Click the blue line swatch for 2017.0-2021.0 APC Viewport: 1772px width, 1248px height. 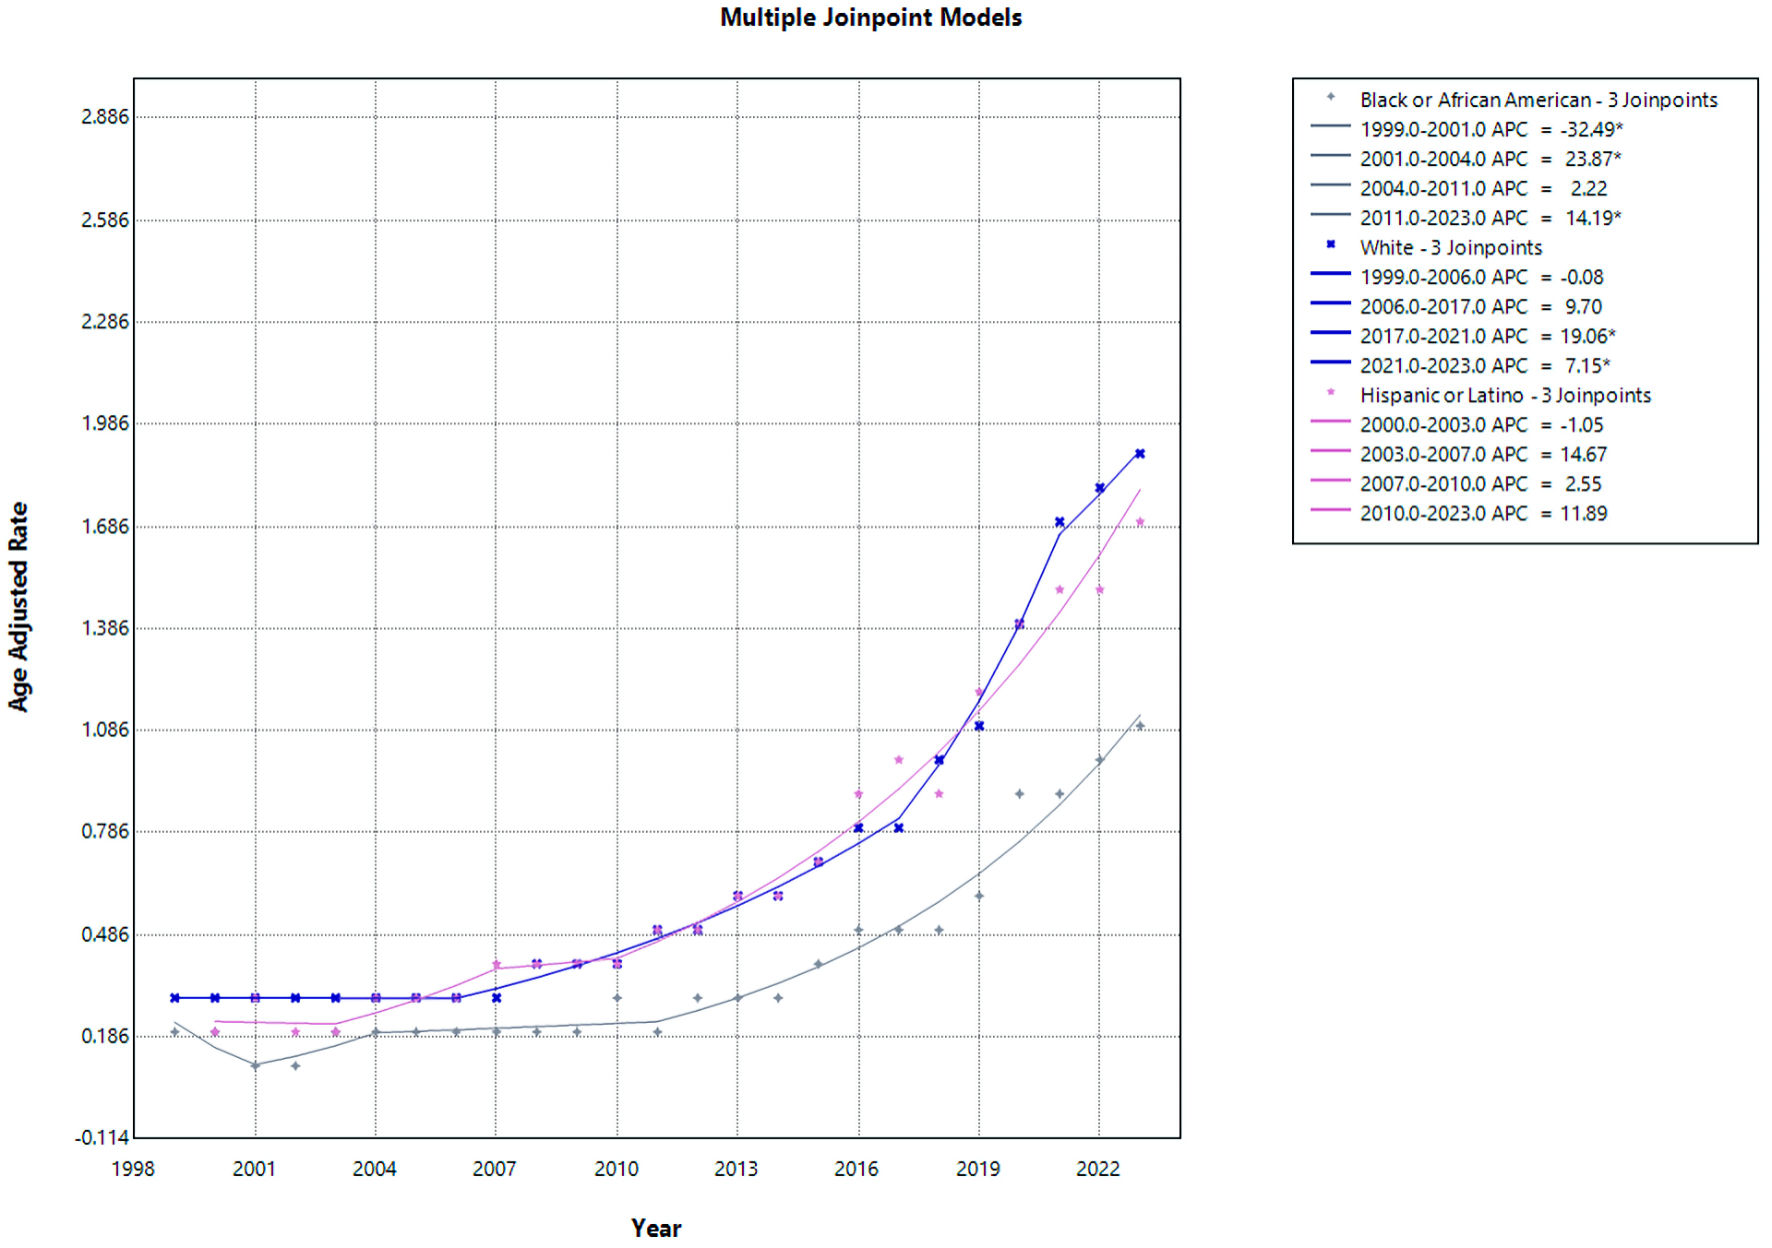[1330, 334]
